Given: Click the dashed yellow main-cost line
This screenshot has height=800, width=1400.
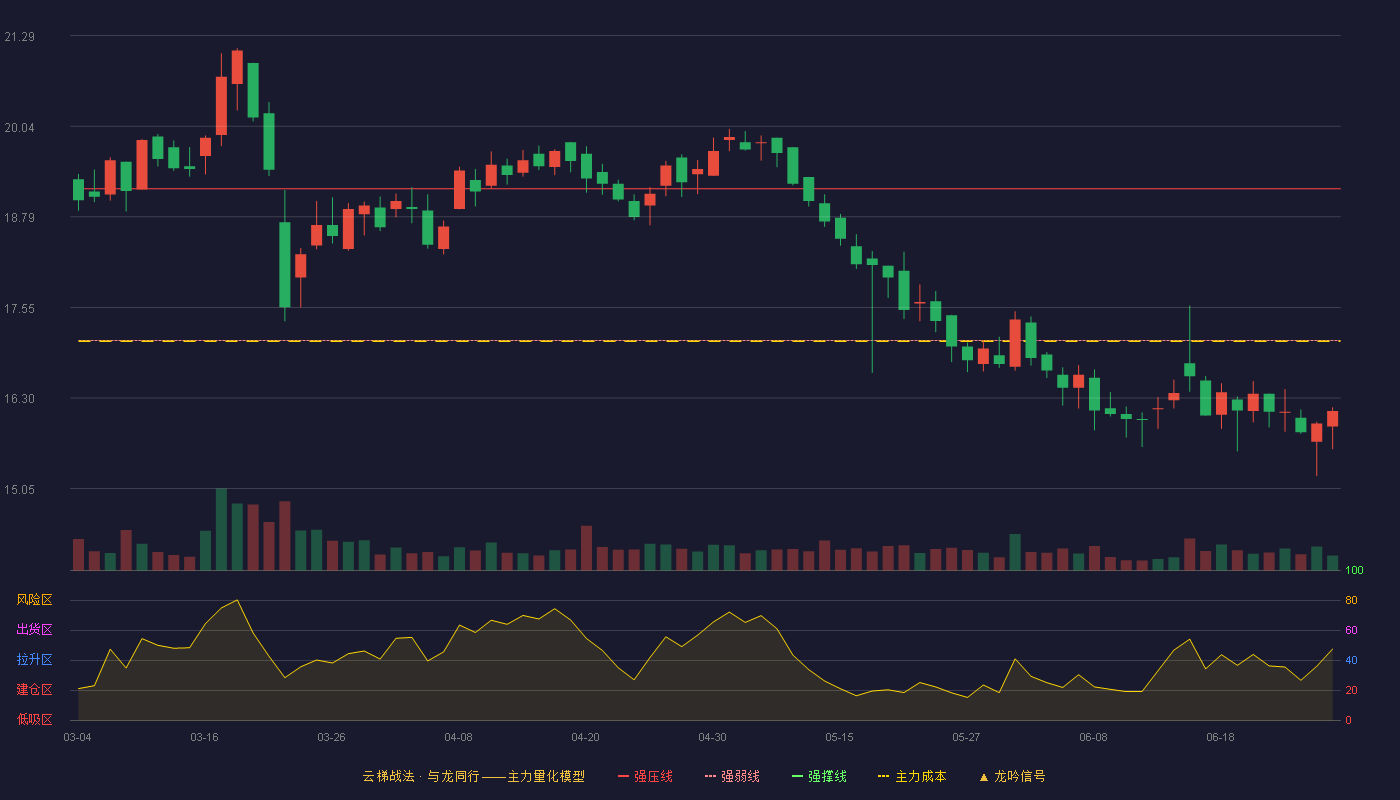Looking at the screenshot, I should 709,341.
